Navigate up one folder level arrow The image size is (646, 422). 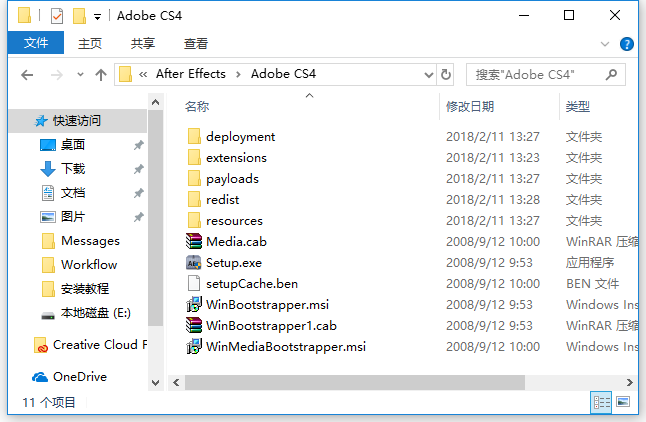[x=101, y=75]
